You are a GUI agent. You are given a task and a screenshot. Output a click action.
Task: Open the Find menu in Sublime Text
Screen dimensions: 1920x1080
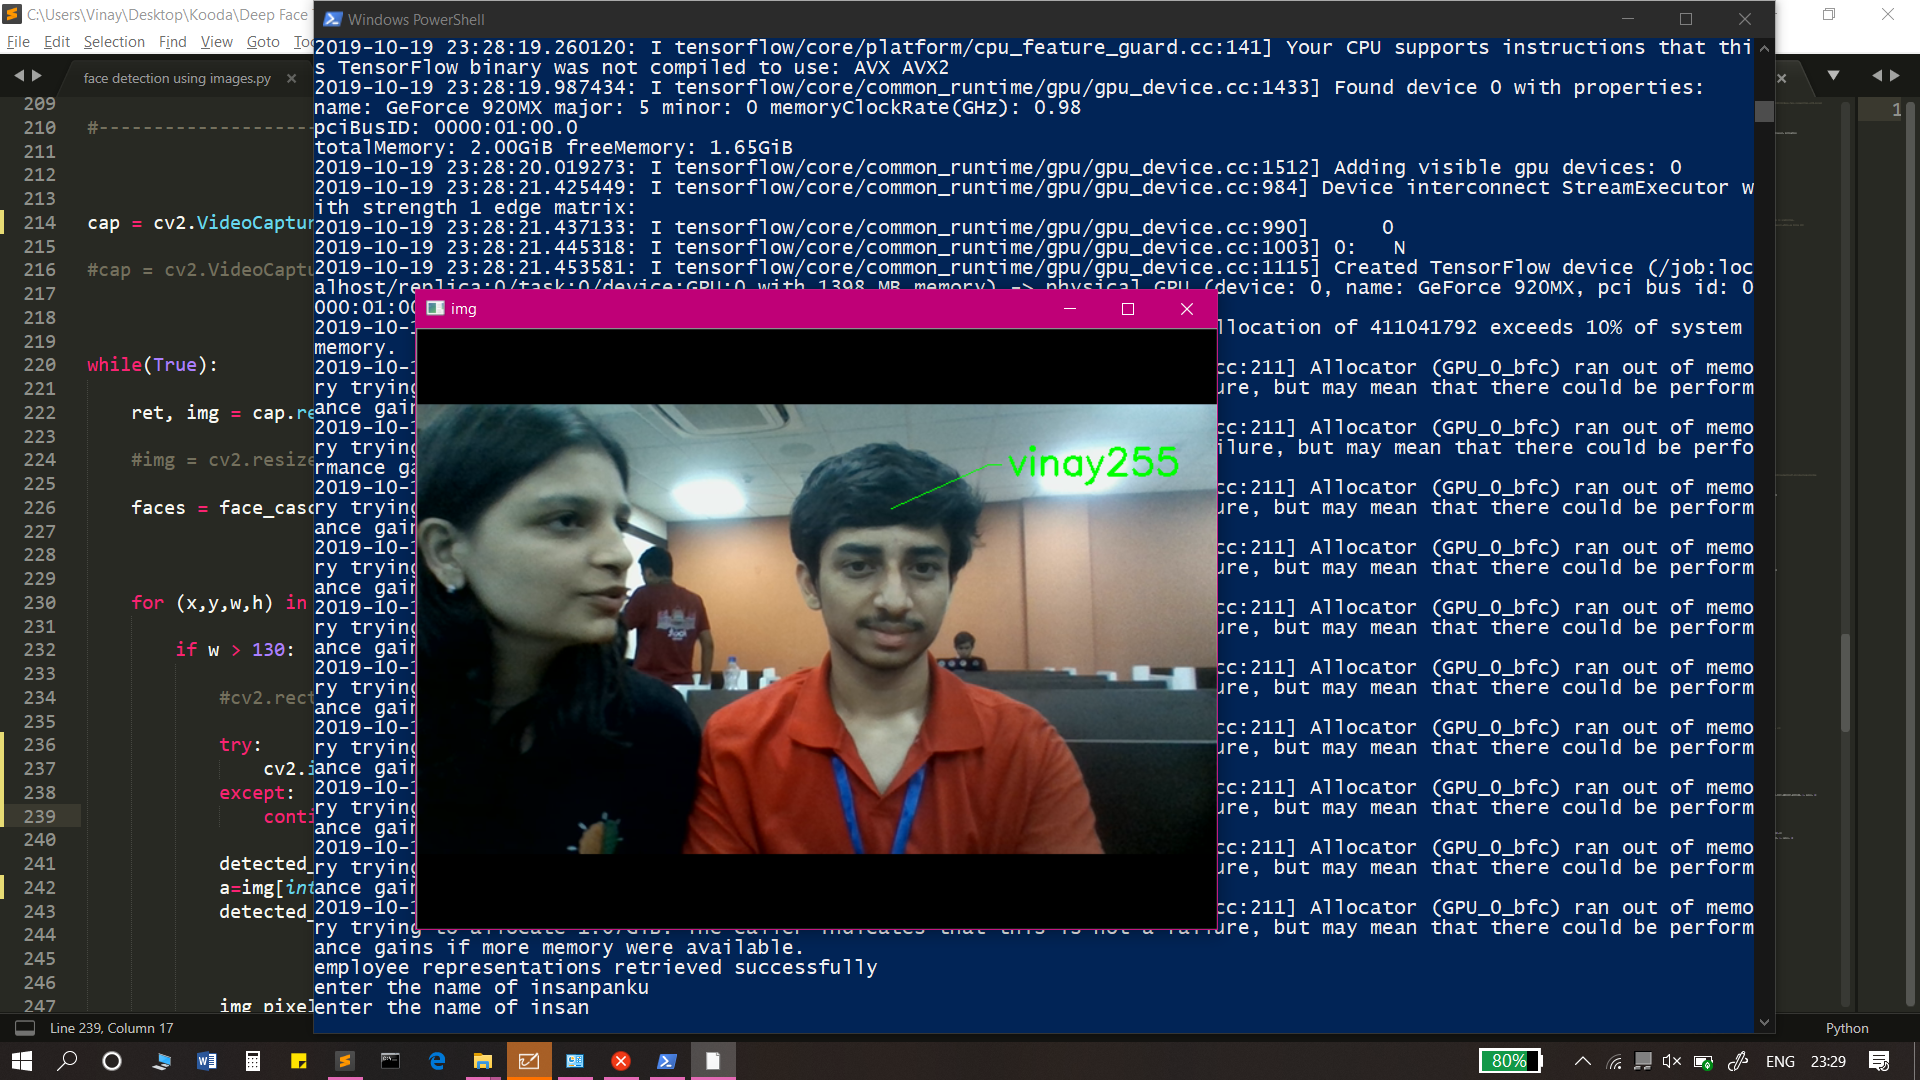click(172, 42)
